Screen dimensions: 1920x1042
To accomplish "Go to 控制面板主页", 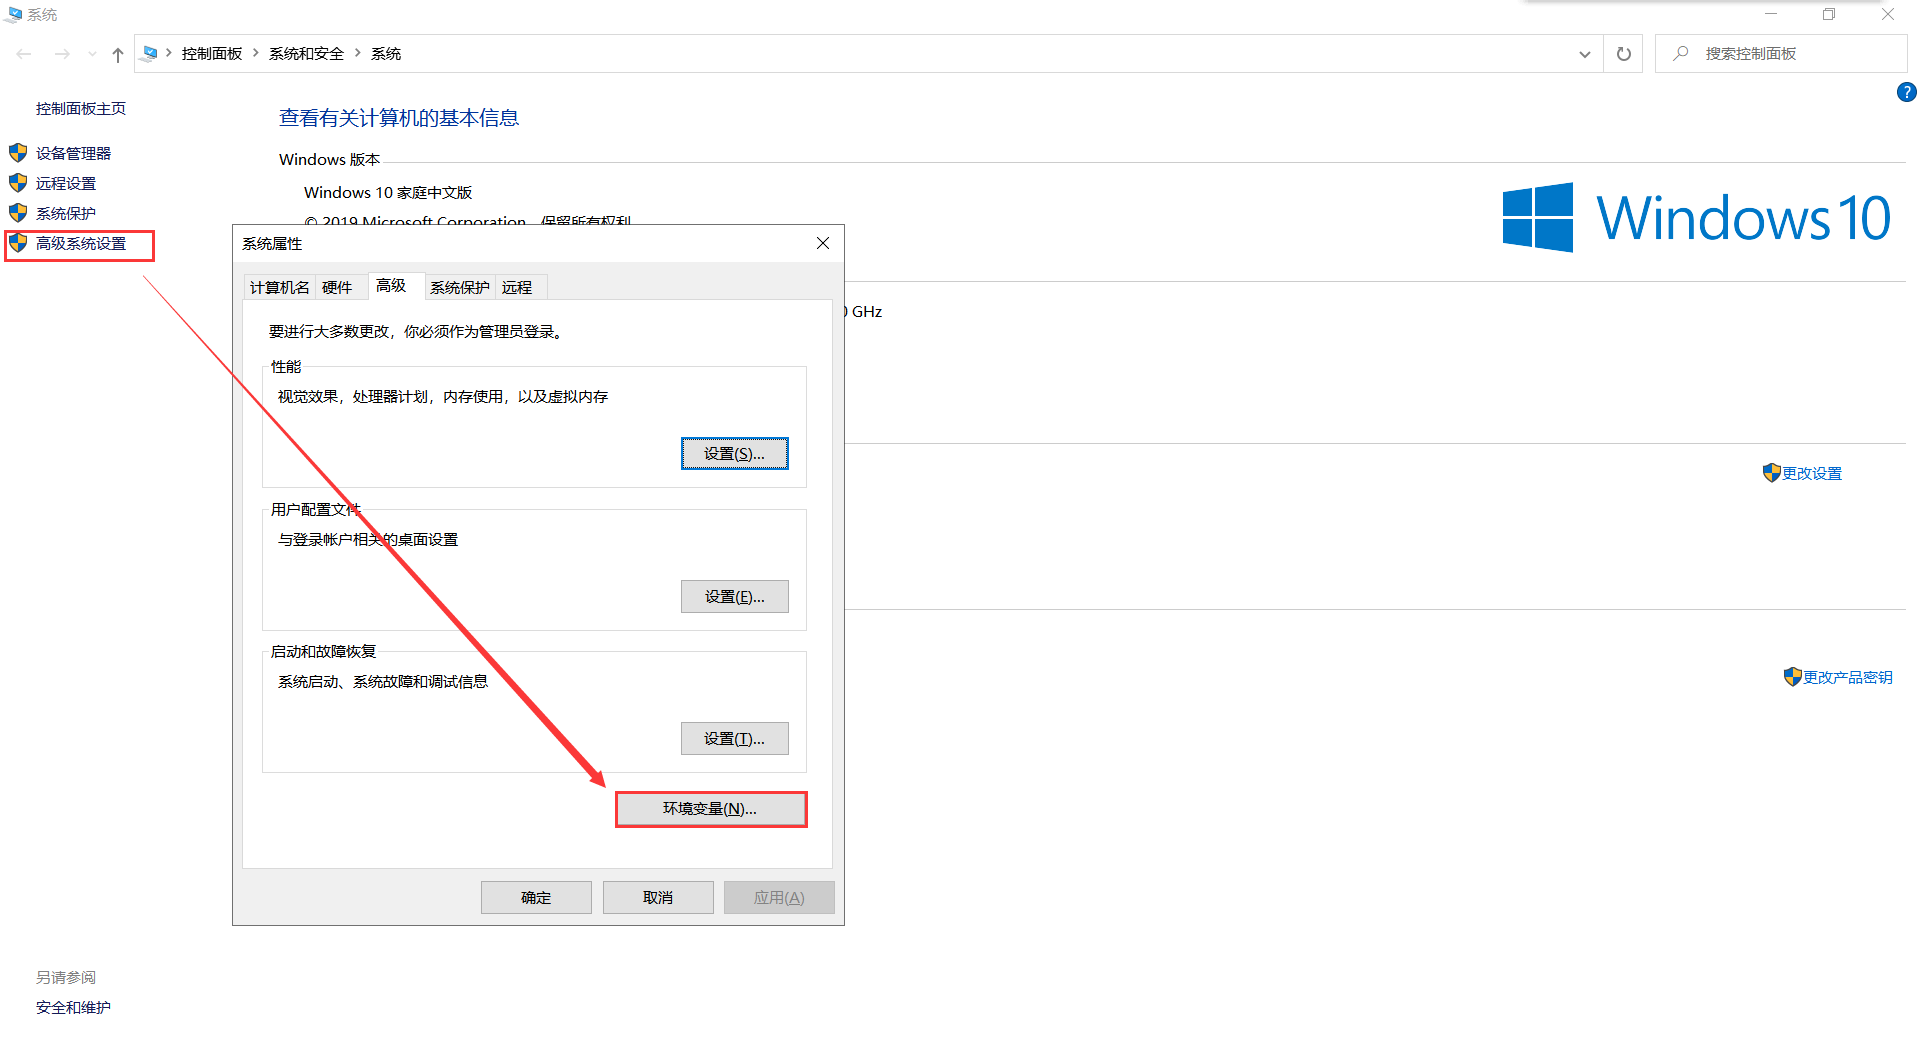I will click(81, 109).
